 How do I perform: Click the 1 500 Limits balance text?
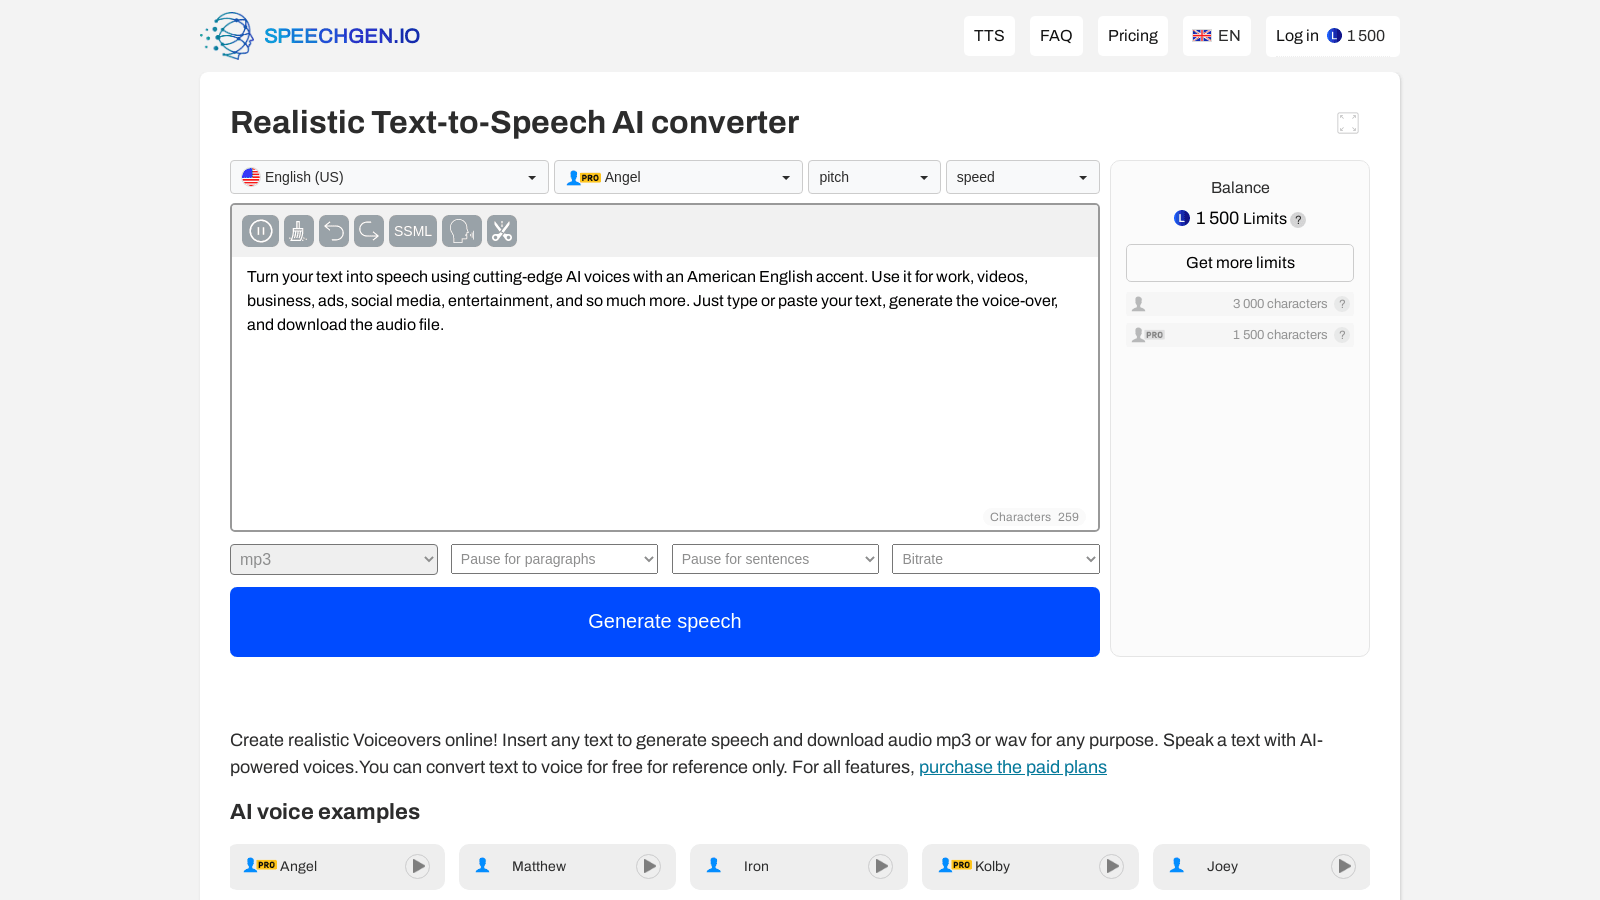[x=1241, y=218]
